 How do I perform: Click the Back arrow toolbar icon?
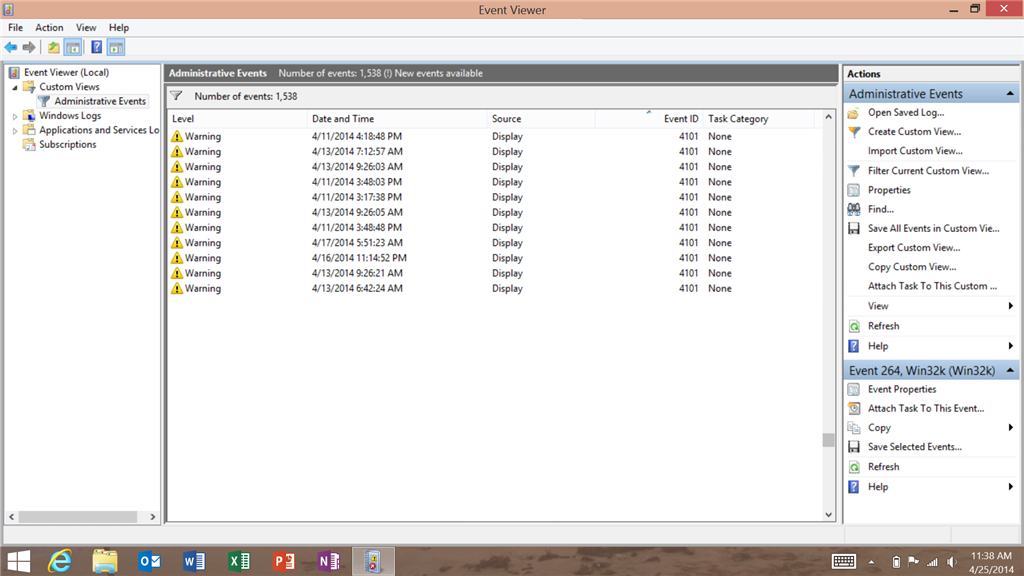(x=11, y=47)
